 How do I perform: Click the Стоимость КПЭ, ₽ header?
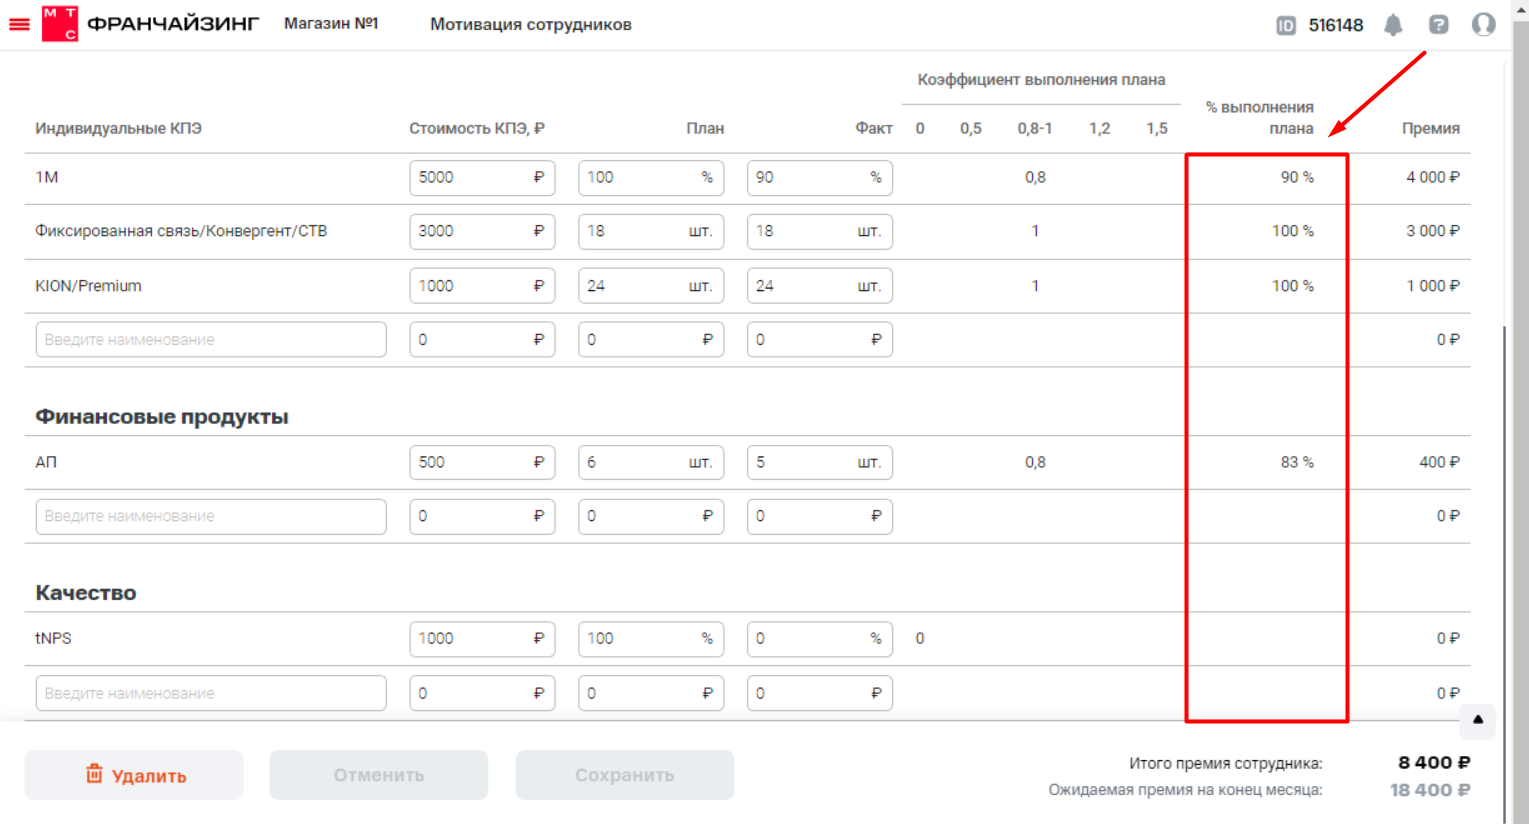click(x=477, y=128)
